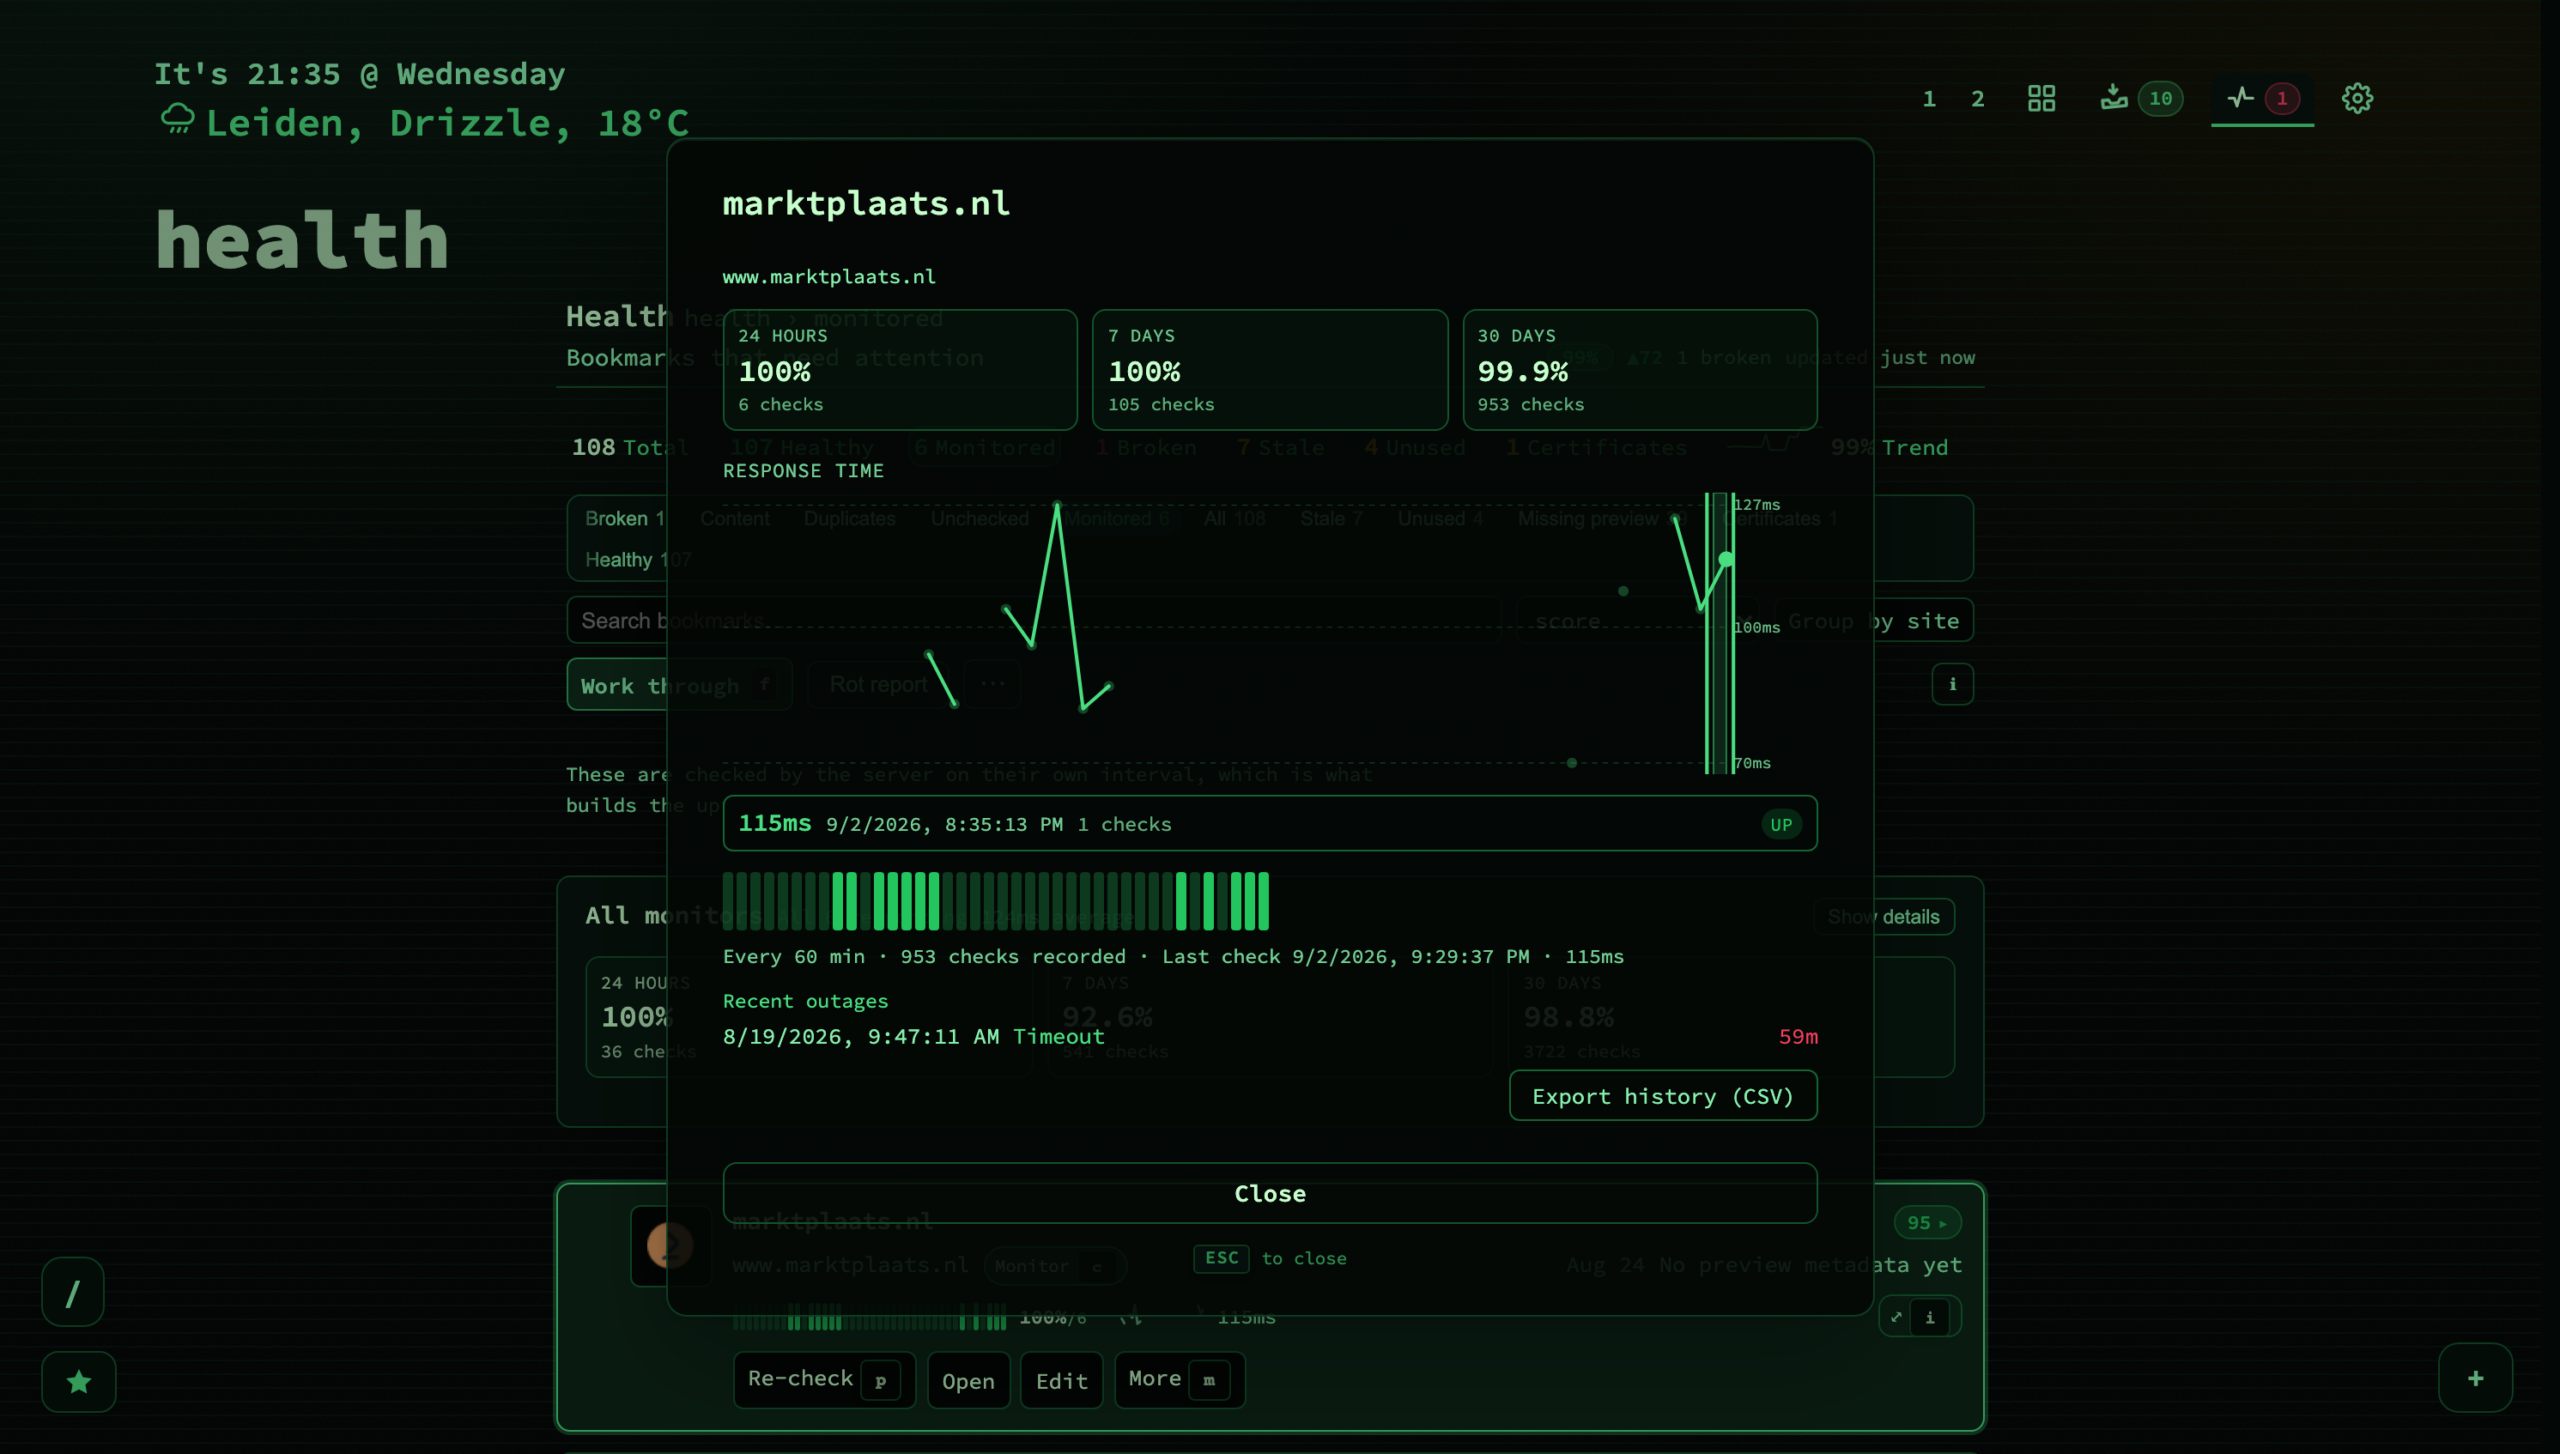Select the Healthy 107 filter tab
Screen dimensions: 2560x1454
(637, 559)
